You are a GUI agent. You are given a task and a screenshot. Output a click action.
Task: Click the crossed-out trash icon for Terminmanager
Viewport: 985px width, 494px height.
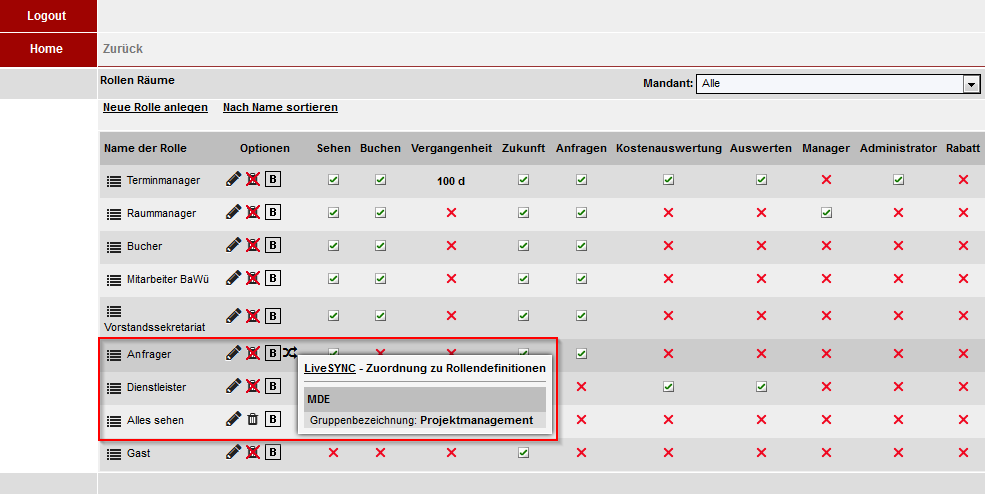(253, 180)
